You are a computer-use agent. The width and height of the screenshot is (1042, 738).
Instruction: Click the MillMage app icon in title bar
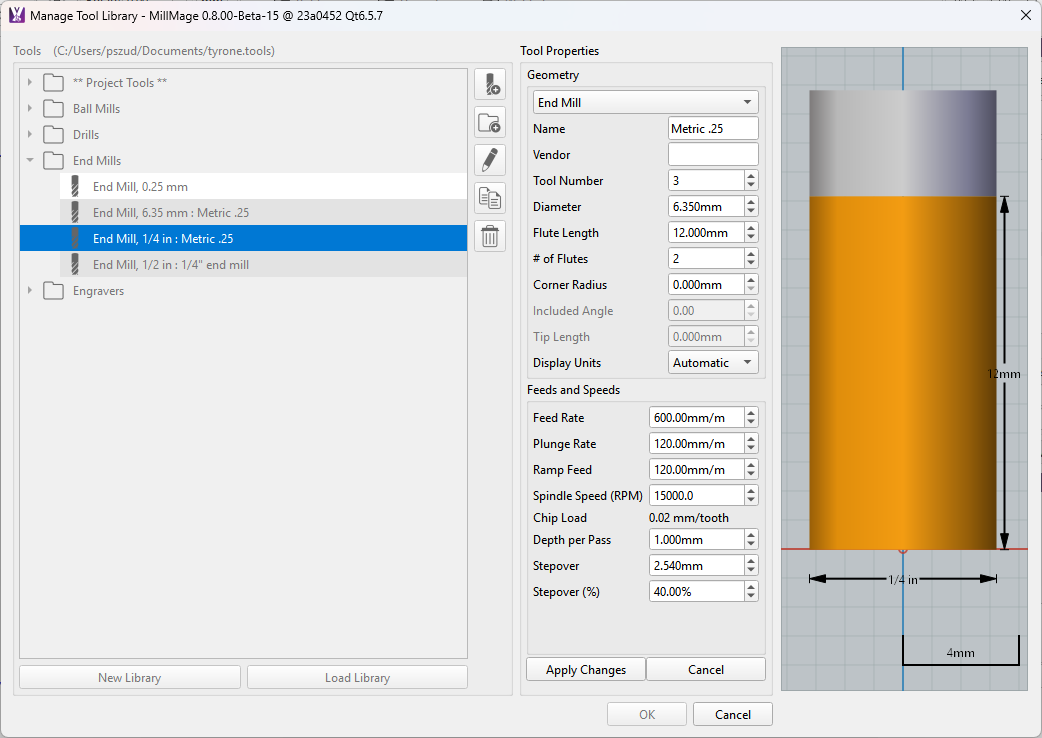[17, 15]
